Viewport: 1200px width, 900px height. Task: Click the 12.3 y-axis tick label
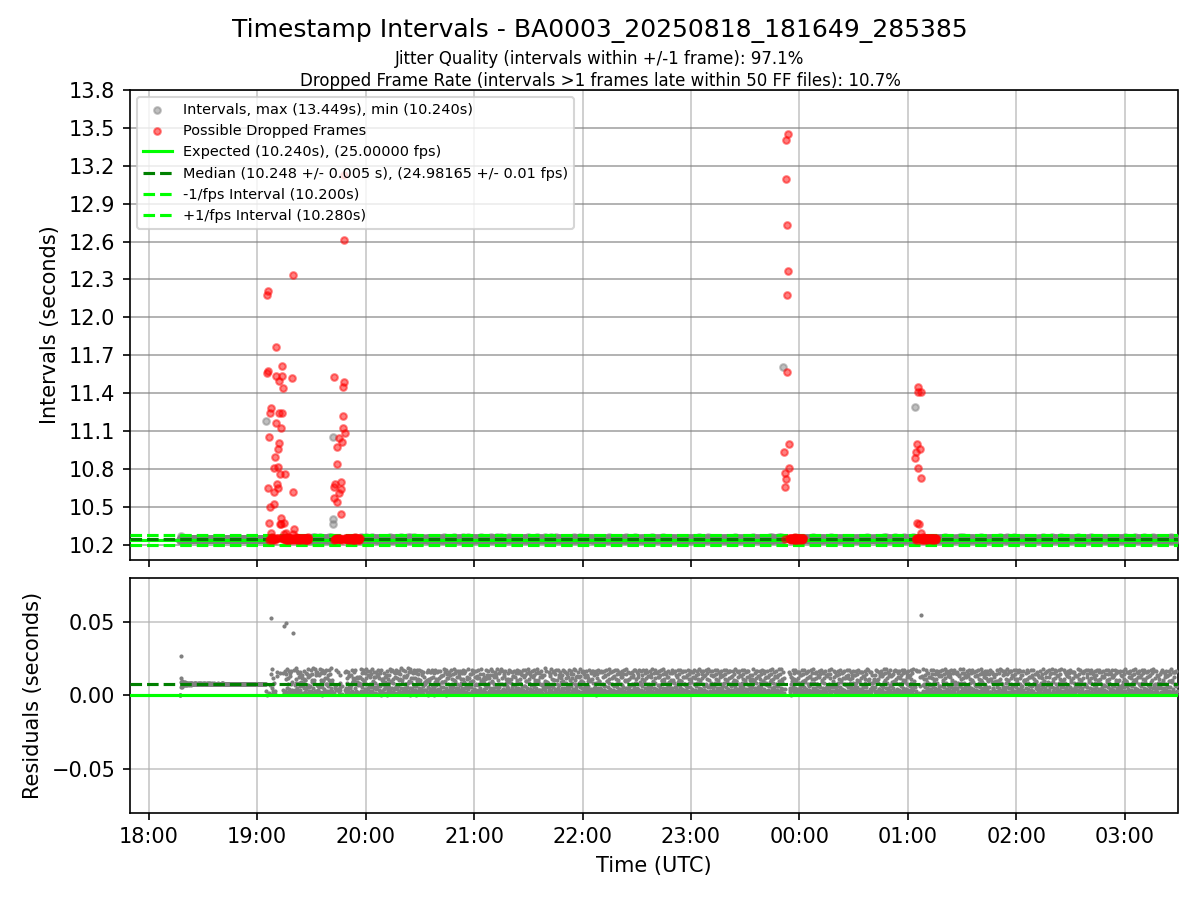pos(93,280)
